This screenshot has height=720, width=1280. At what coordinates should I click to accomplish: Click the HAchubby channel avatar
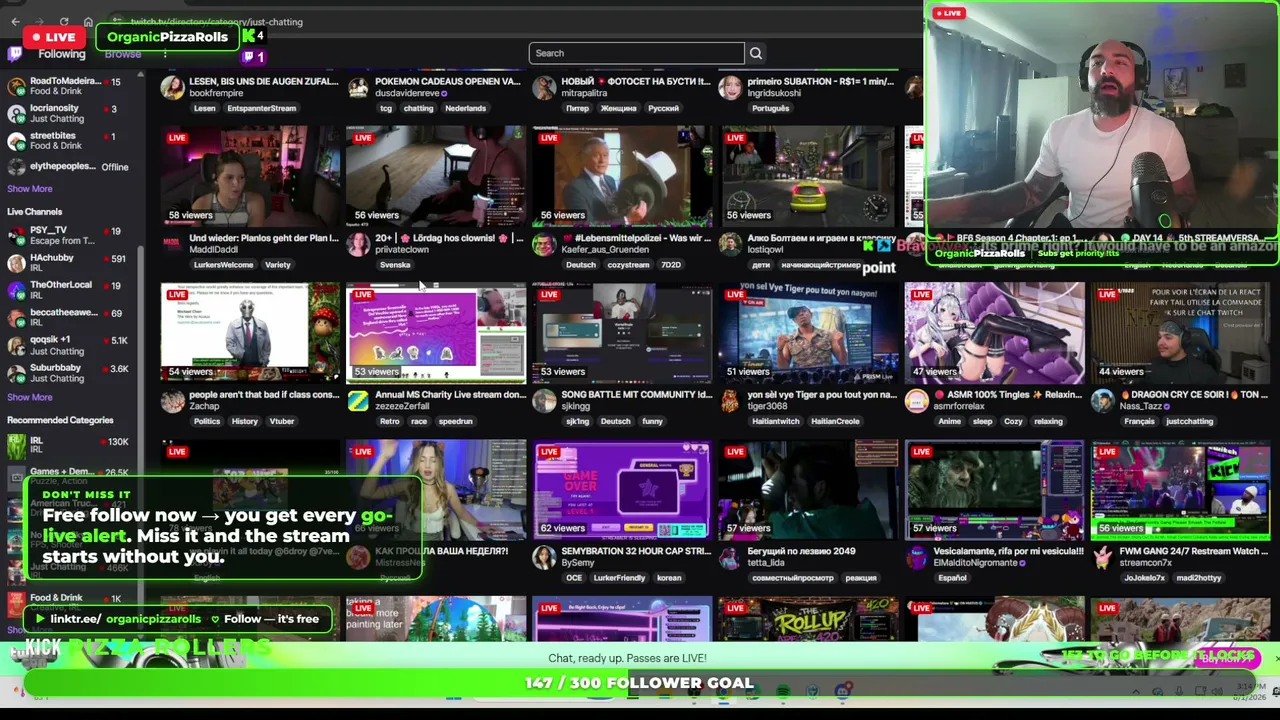(x=16, y=263)
